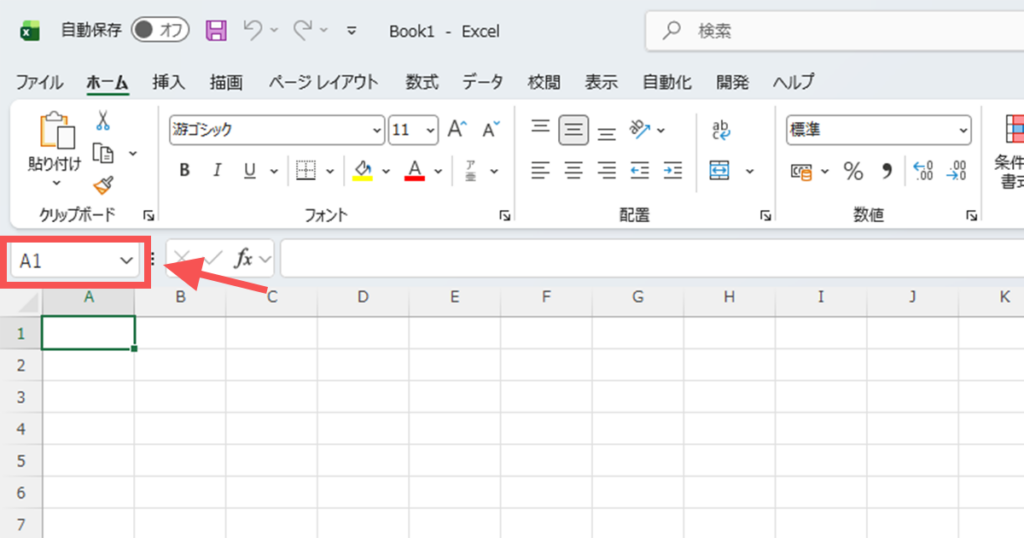1024x538 pixels.
Task: Click the Undo arrow icon
Action: pos(252,30)
